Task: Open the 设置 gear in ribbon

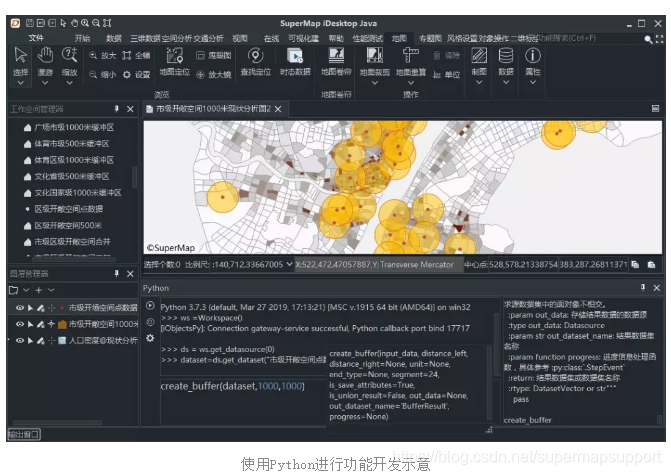Action: [136, 74]
